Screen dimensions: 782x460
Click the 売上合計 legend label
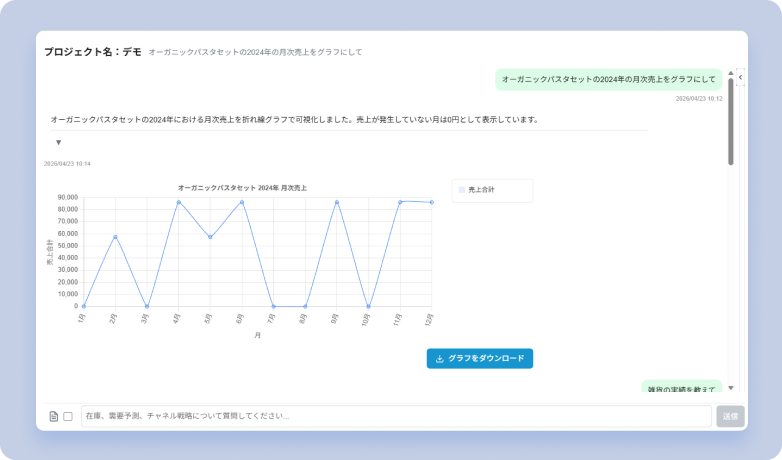pos(481,190)
